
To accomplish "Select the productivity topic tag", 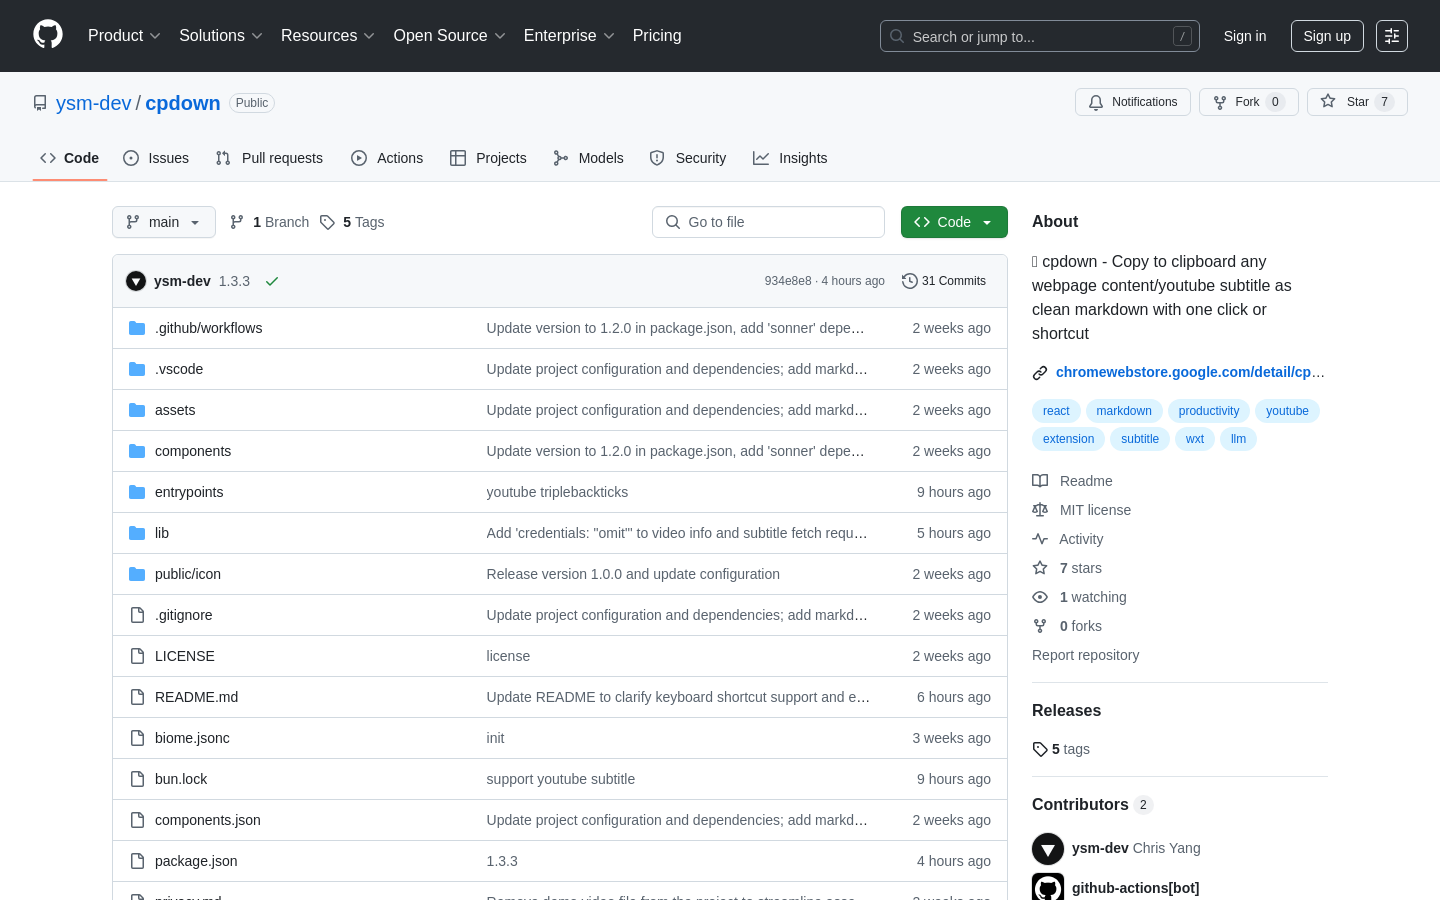I will click(1209, 411).
